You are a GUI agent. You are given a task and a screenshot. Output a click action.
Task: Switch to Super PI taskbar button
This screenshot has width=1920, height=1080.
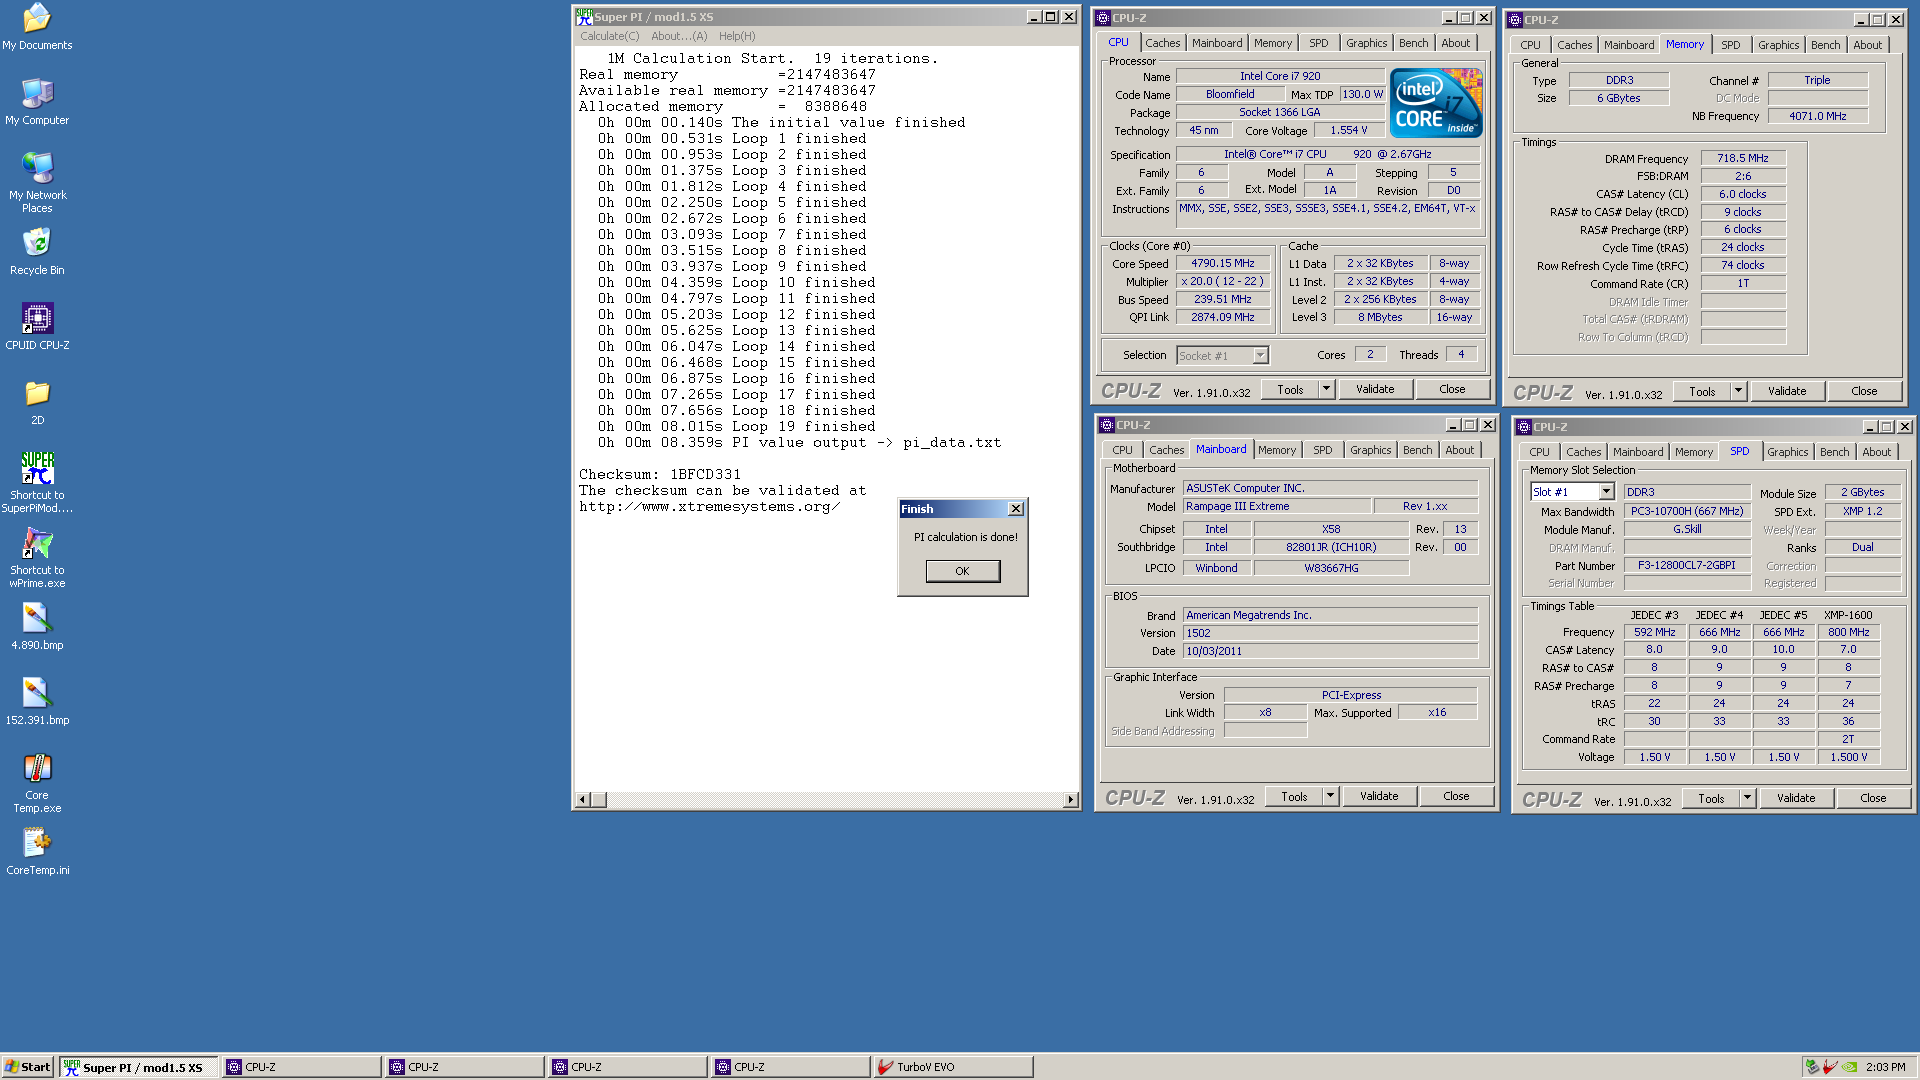[139, 1067]
